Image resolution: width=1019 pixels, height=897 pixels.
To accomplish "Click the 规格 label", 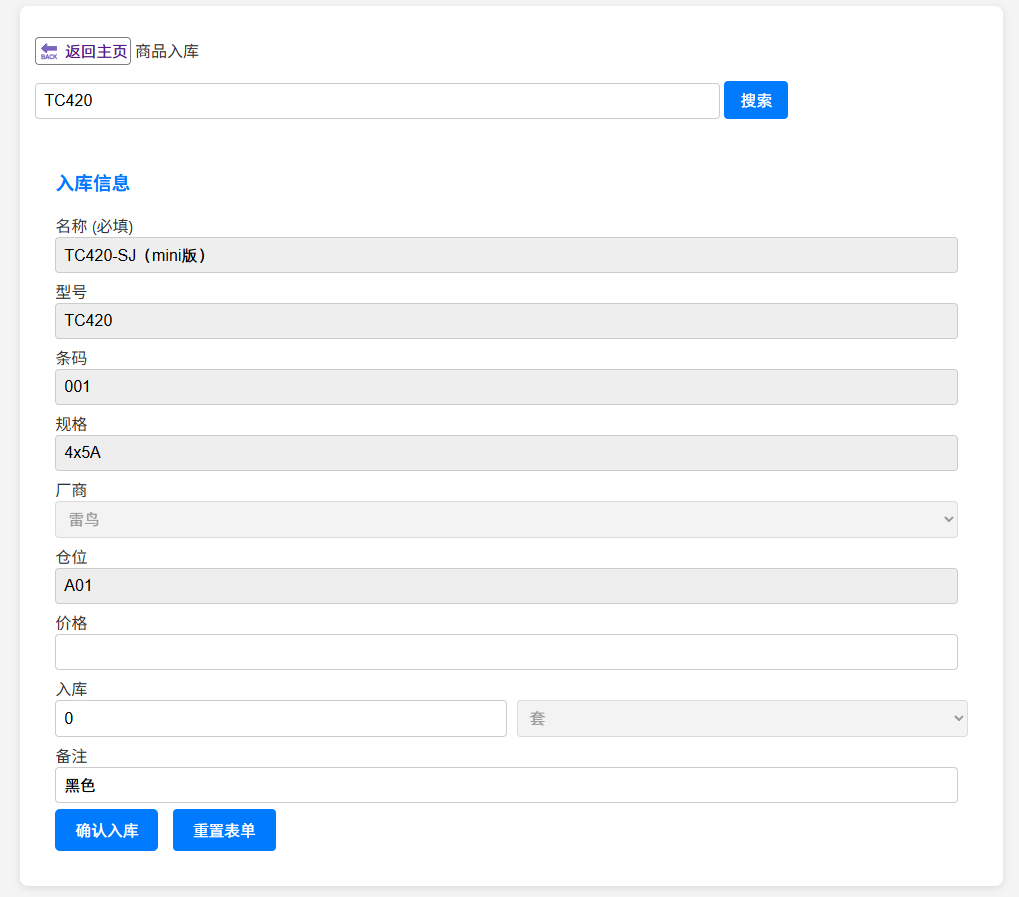I will click(71, 424).
